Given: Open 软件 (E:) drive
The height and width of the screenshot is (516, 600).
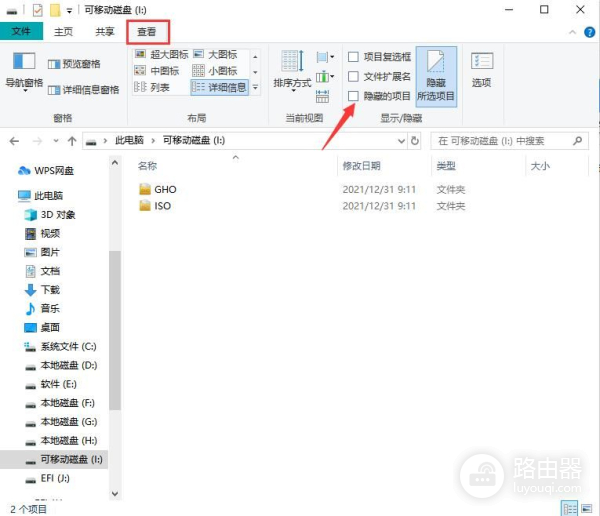Looking at the screenshot, I should pyautogui.click(x=51, y=384).
